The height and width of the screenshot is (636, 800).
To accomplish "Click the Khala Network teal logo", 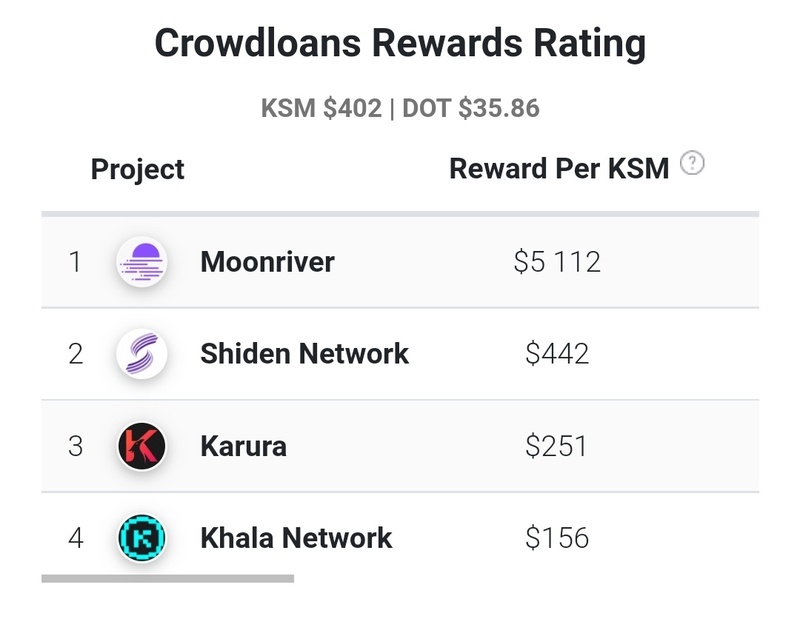I will [x=141, y=538].
